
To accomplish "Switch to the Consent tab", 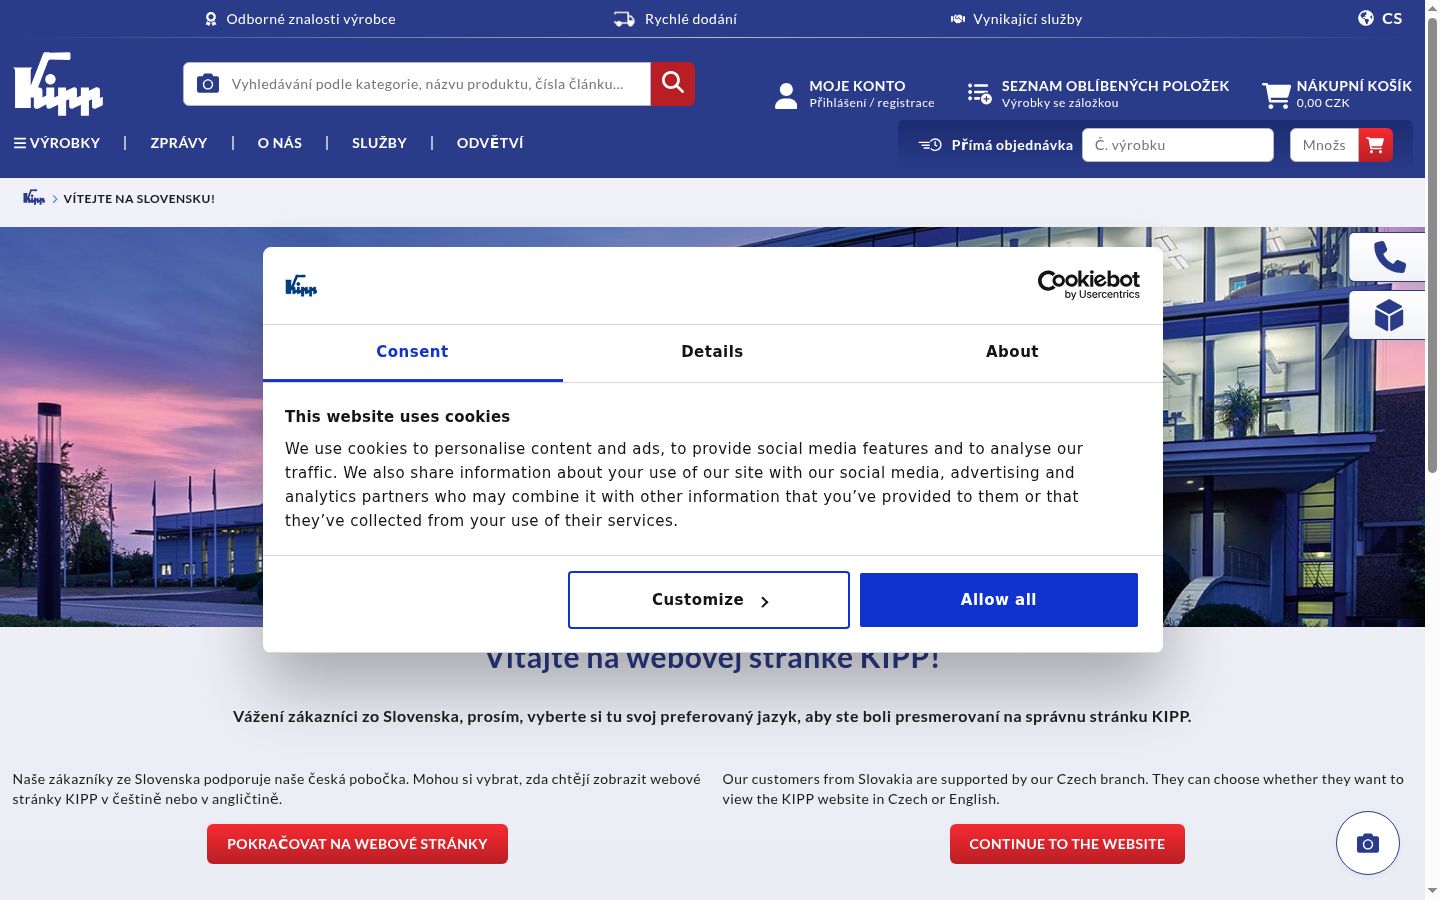I will click(412, 352).
